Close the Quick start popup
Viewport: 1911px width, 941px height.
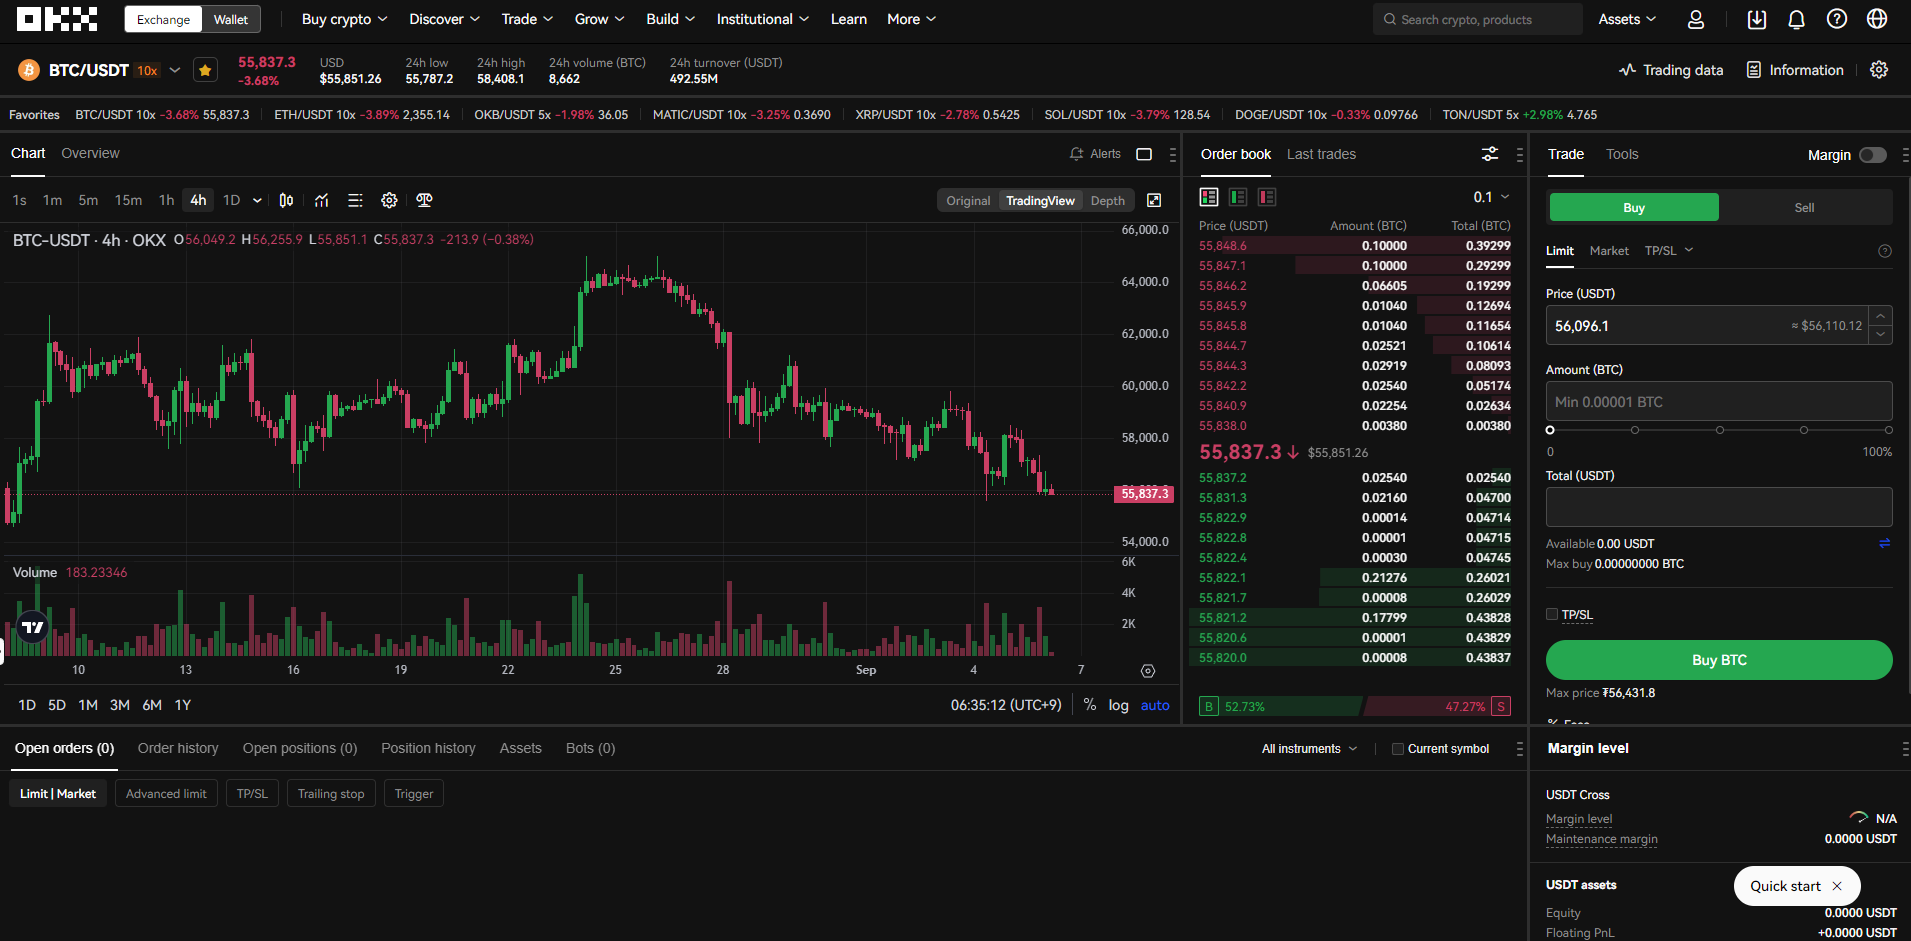pos(1837,886)
